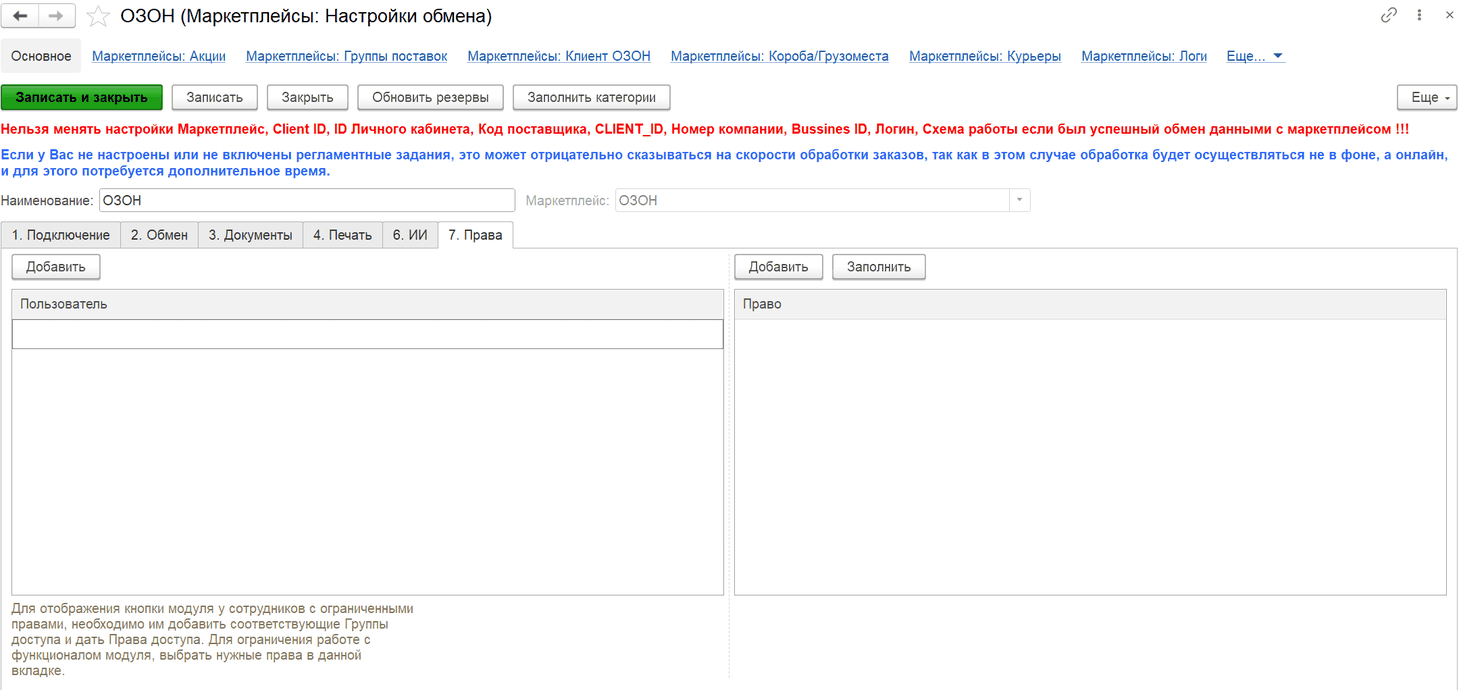Expand the Маркетплейс dropdown arrow
Viewport: 1461px width, 690px height.
click(1019, 200)
